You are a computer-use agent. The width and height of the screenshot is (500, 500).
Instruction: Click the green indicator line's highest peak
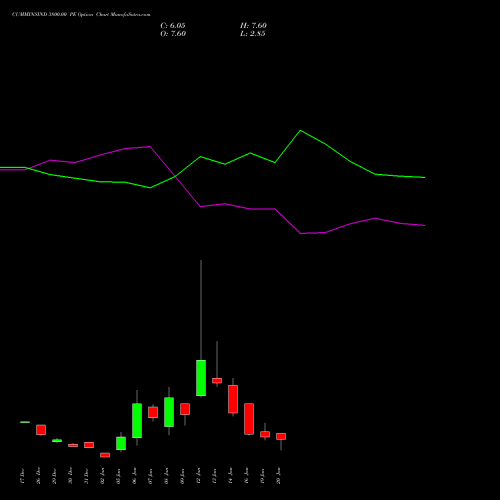point(300,130)
